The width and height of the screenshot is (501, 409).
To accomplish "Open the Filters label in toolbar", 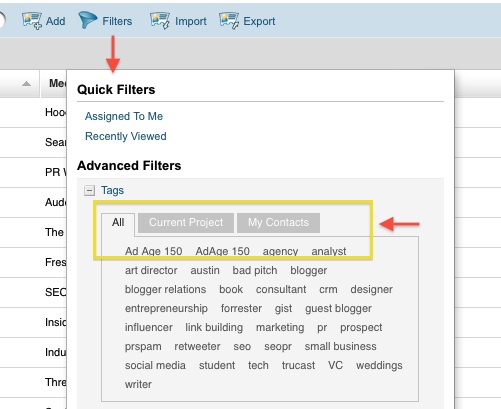I will [x=117, y=21].
